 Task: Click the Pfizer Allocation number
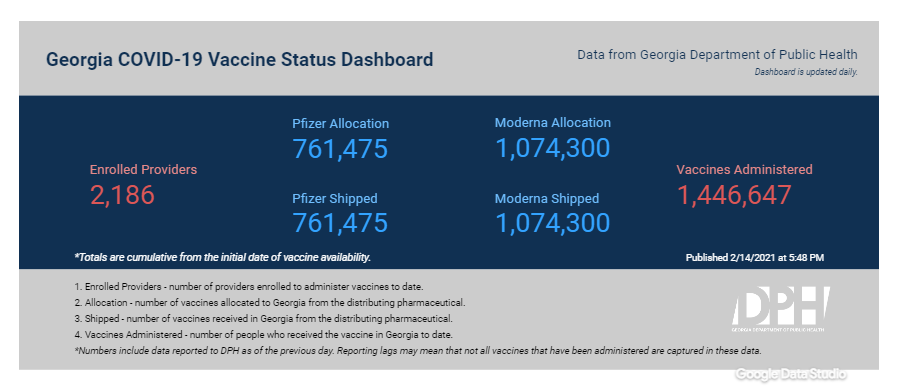pyautogui.click(x=340, y=148)
